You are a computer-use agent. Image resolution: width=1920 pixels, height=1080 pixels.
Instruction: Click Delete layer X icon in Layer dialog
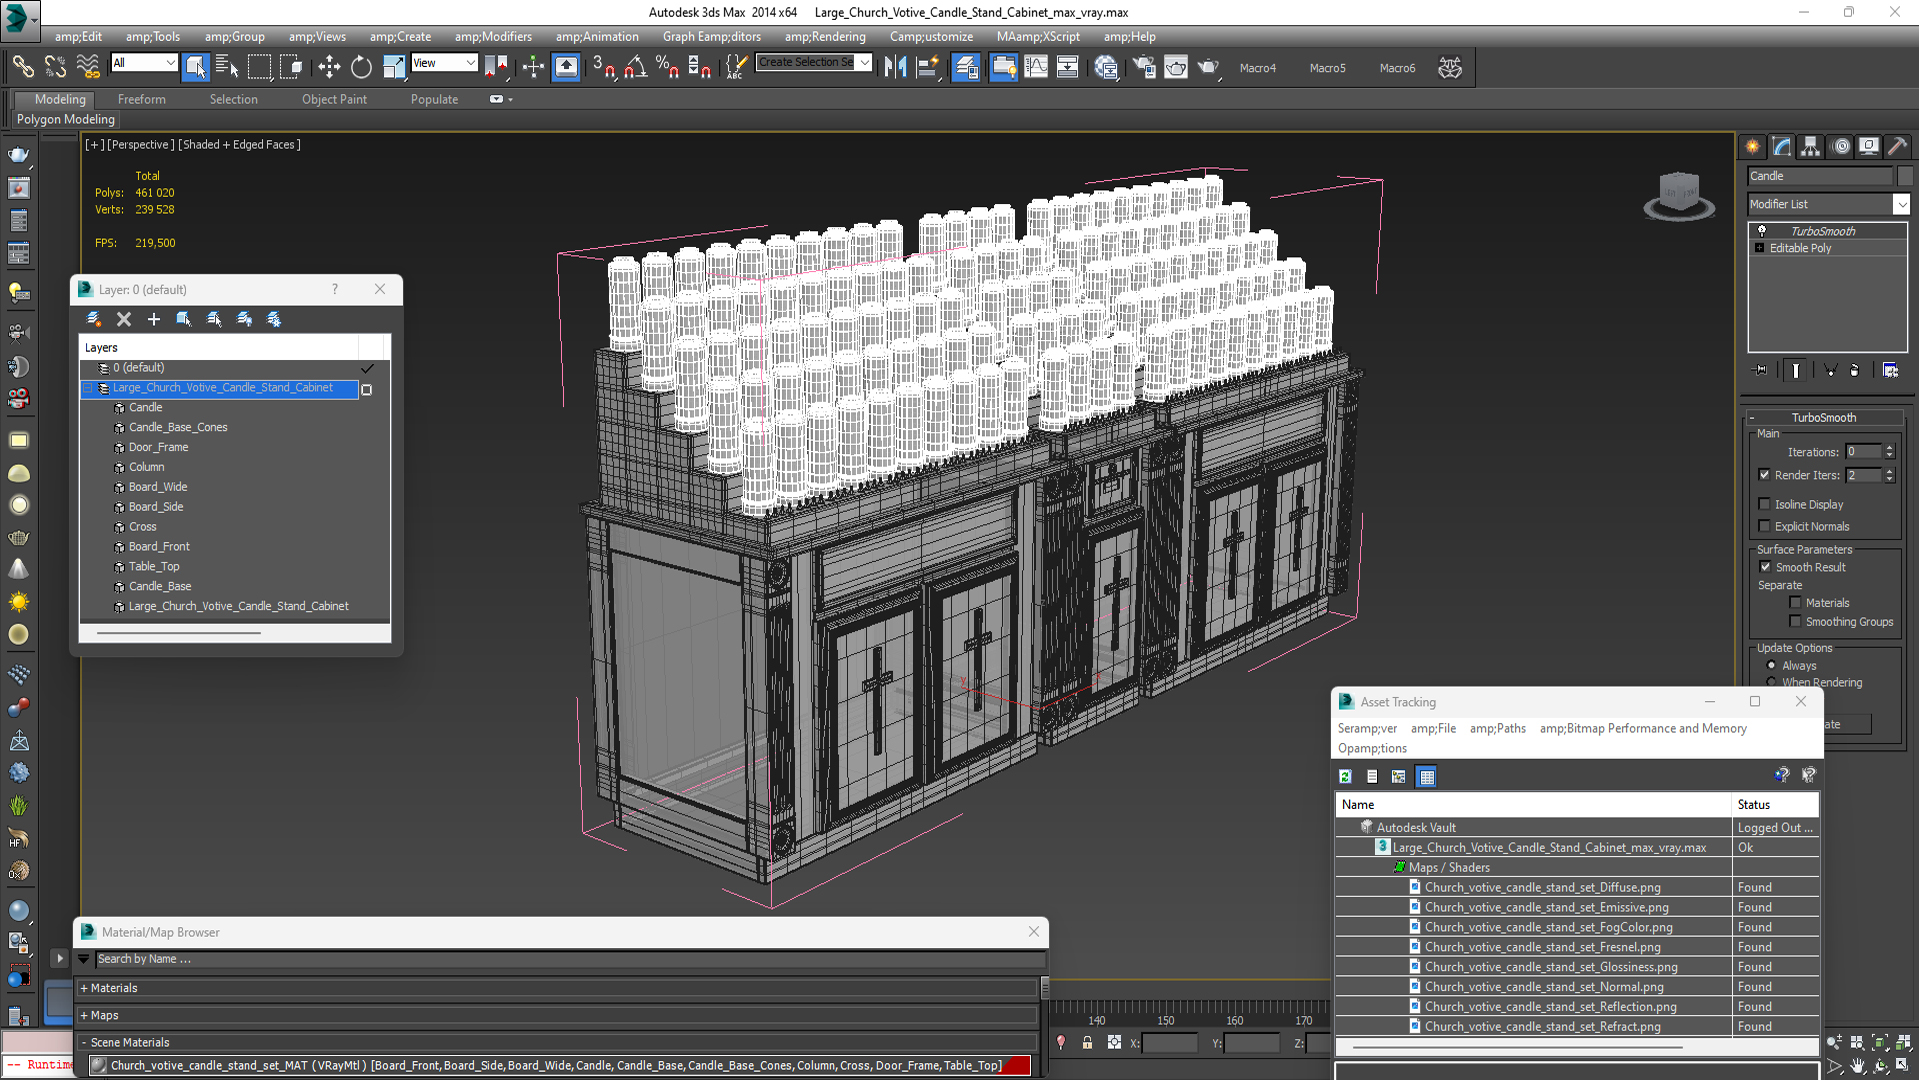[124, 319]
